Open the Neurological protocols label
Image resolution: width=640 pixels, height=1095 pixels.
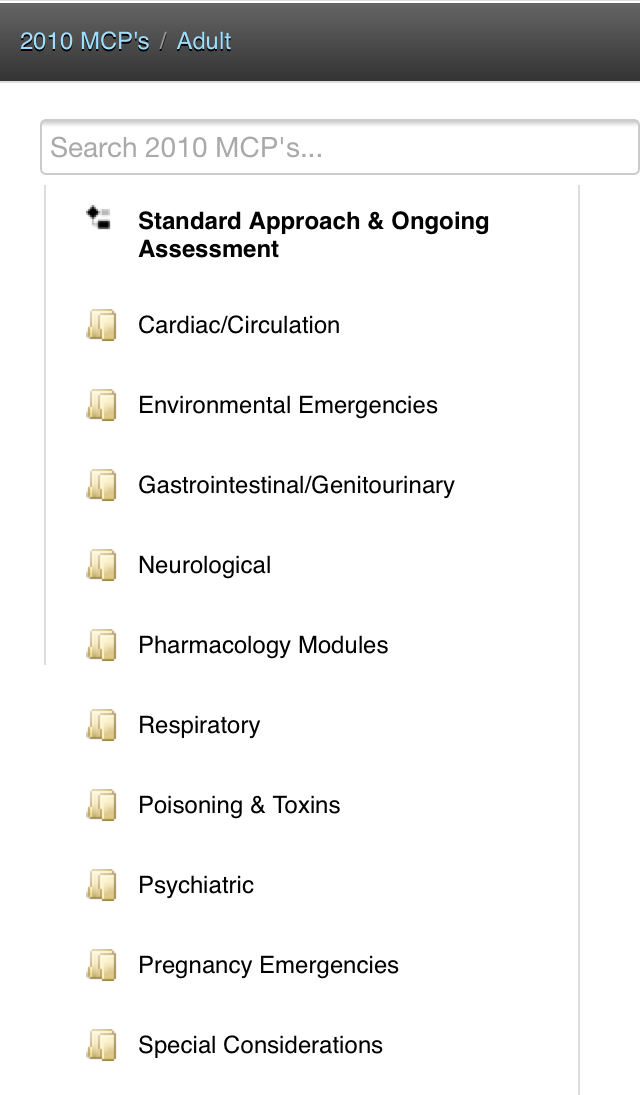(204, 565)
